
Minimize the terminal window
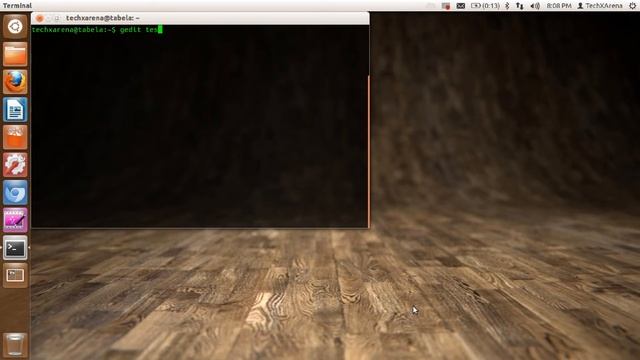[x=49, y=18]
